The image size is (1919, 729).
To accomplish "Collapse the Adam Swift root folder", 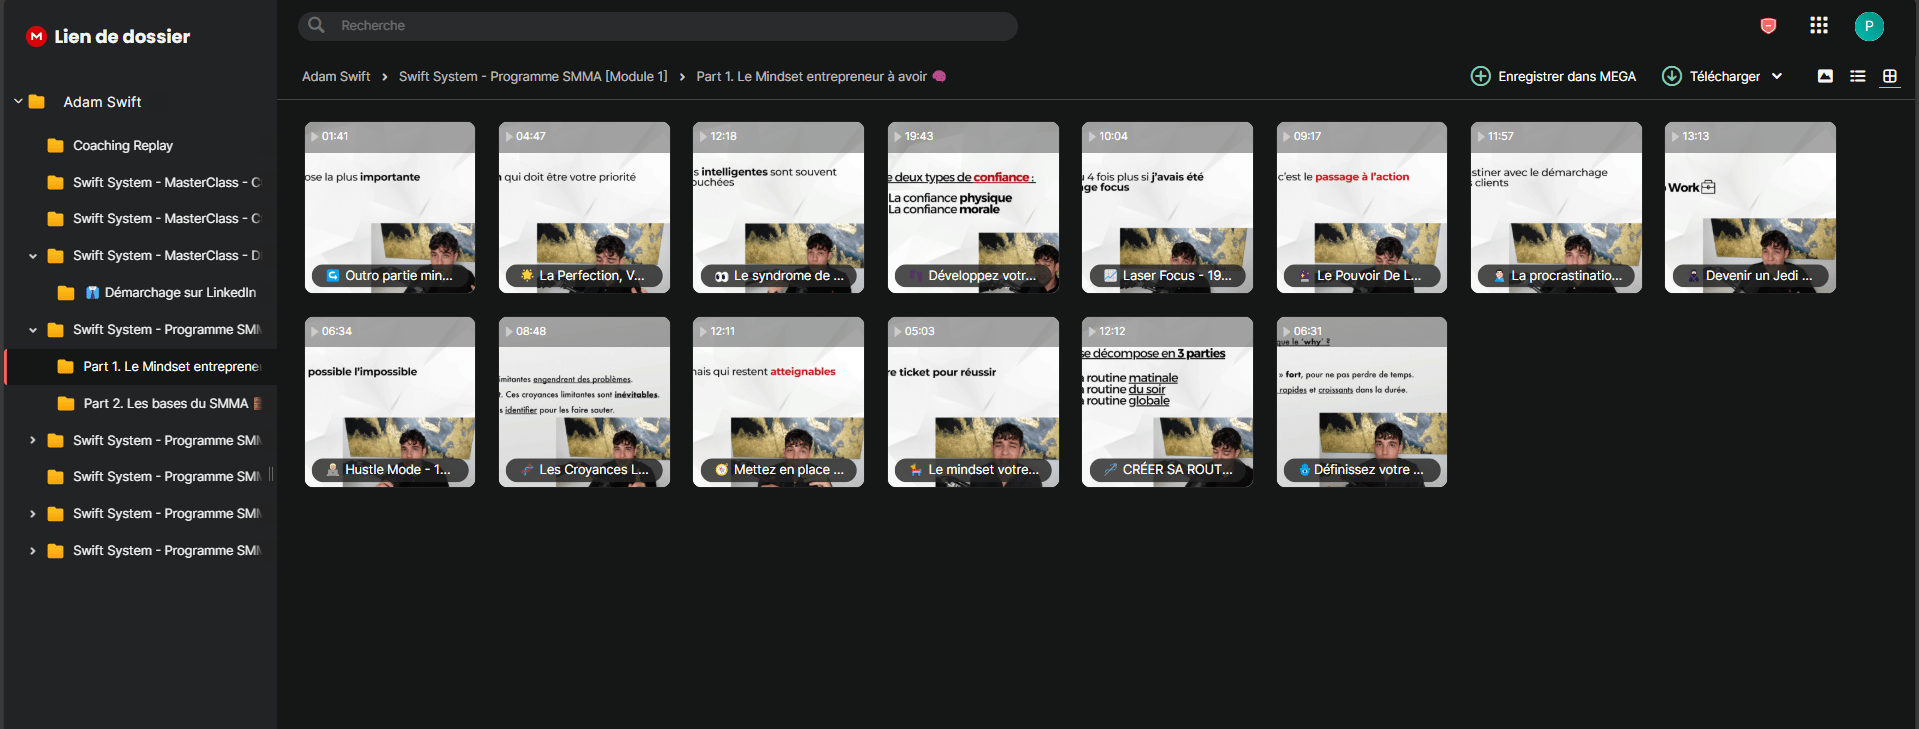I will 18,102.
